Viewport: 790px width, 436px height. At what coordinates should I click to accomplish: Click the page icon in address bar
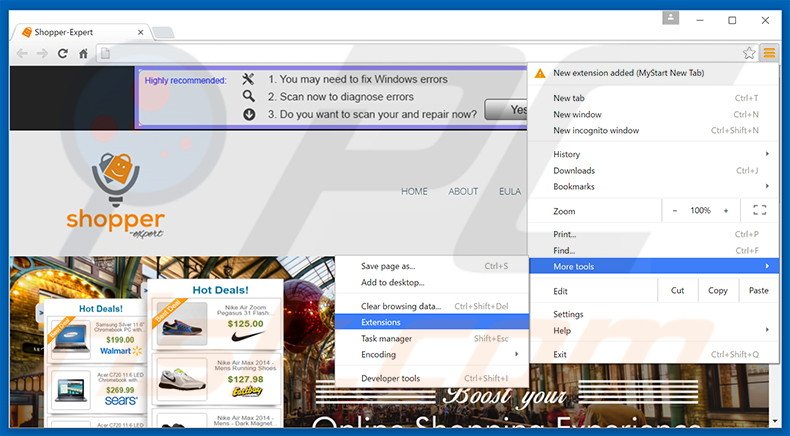(x=105, y=53)
